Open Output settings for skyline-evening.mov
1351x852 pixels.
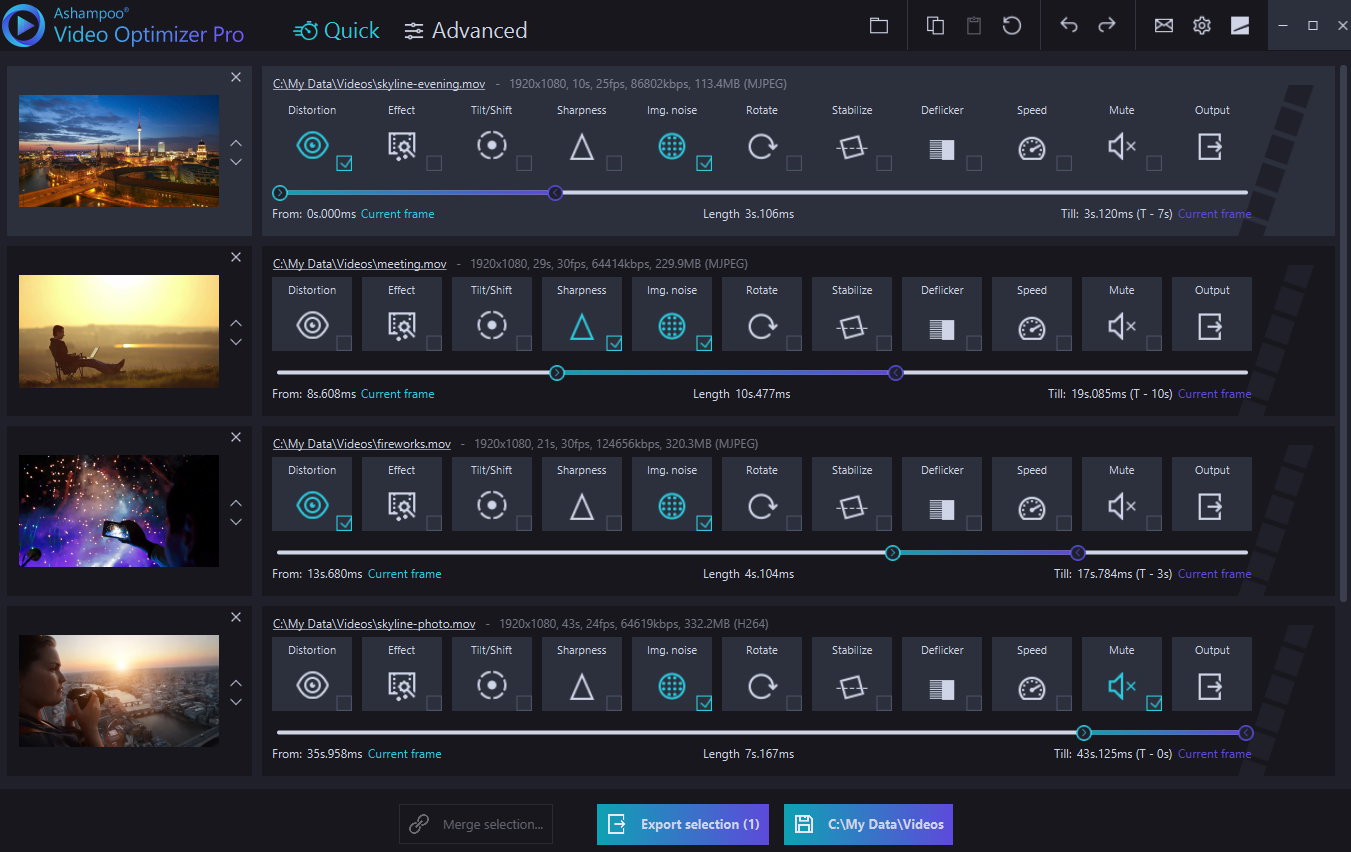point(1212,147)
